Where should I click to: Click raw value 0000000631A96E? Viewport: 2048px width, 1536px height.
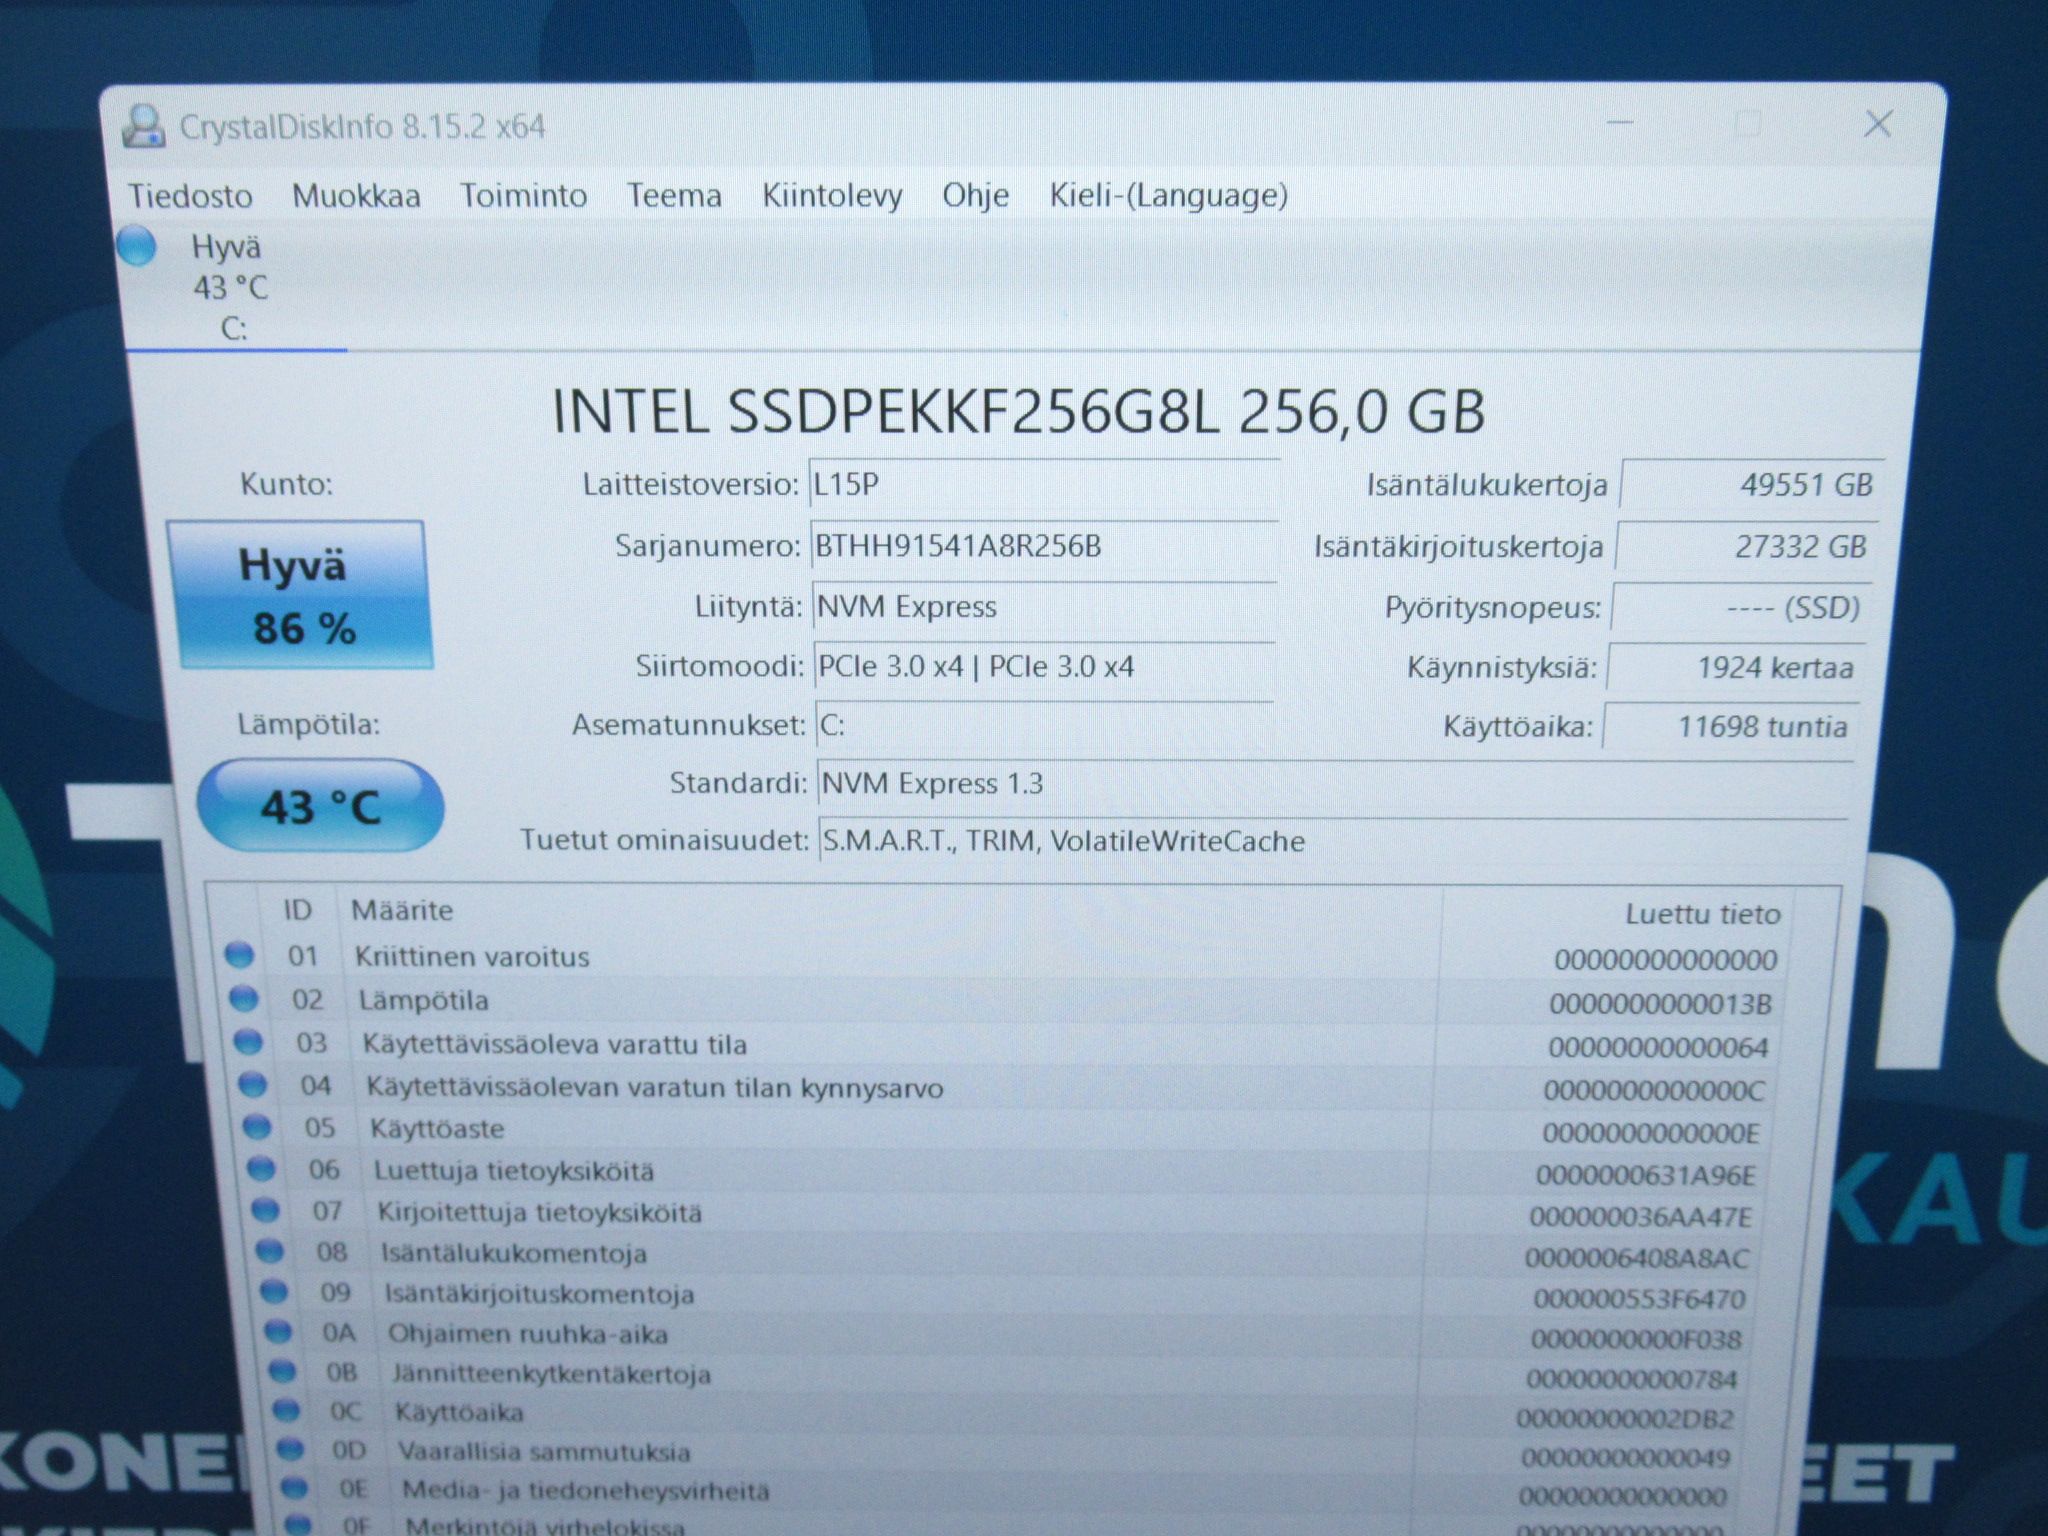click(1646, 1175)
